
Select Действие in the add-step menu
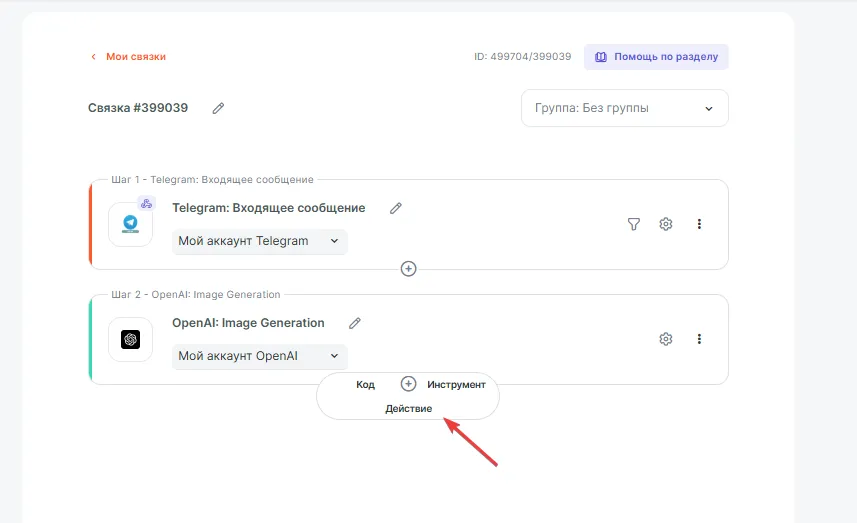[x=408, y=409]
